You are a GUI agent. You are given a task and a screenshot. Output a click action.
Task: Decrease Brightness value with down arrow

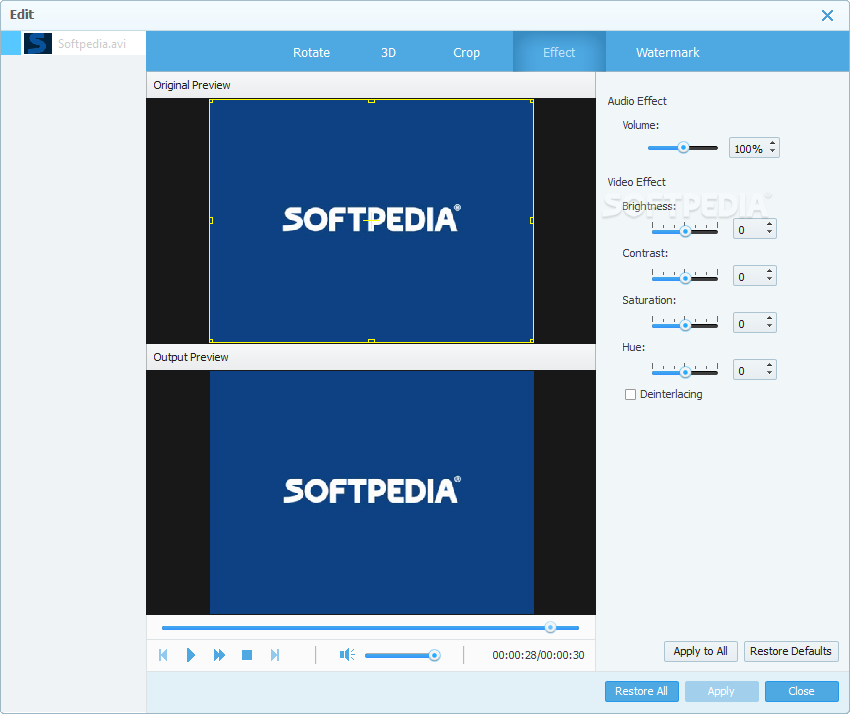(x=769, y=233)
